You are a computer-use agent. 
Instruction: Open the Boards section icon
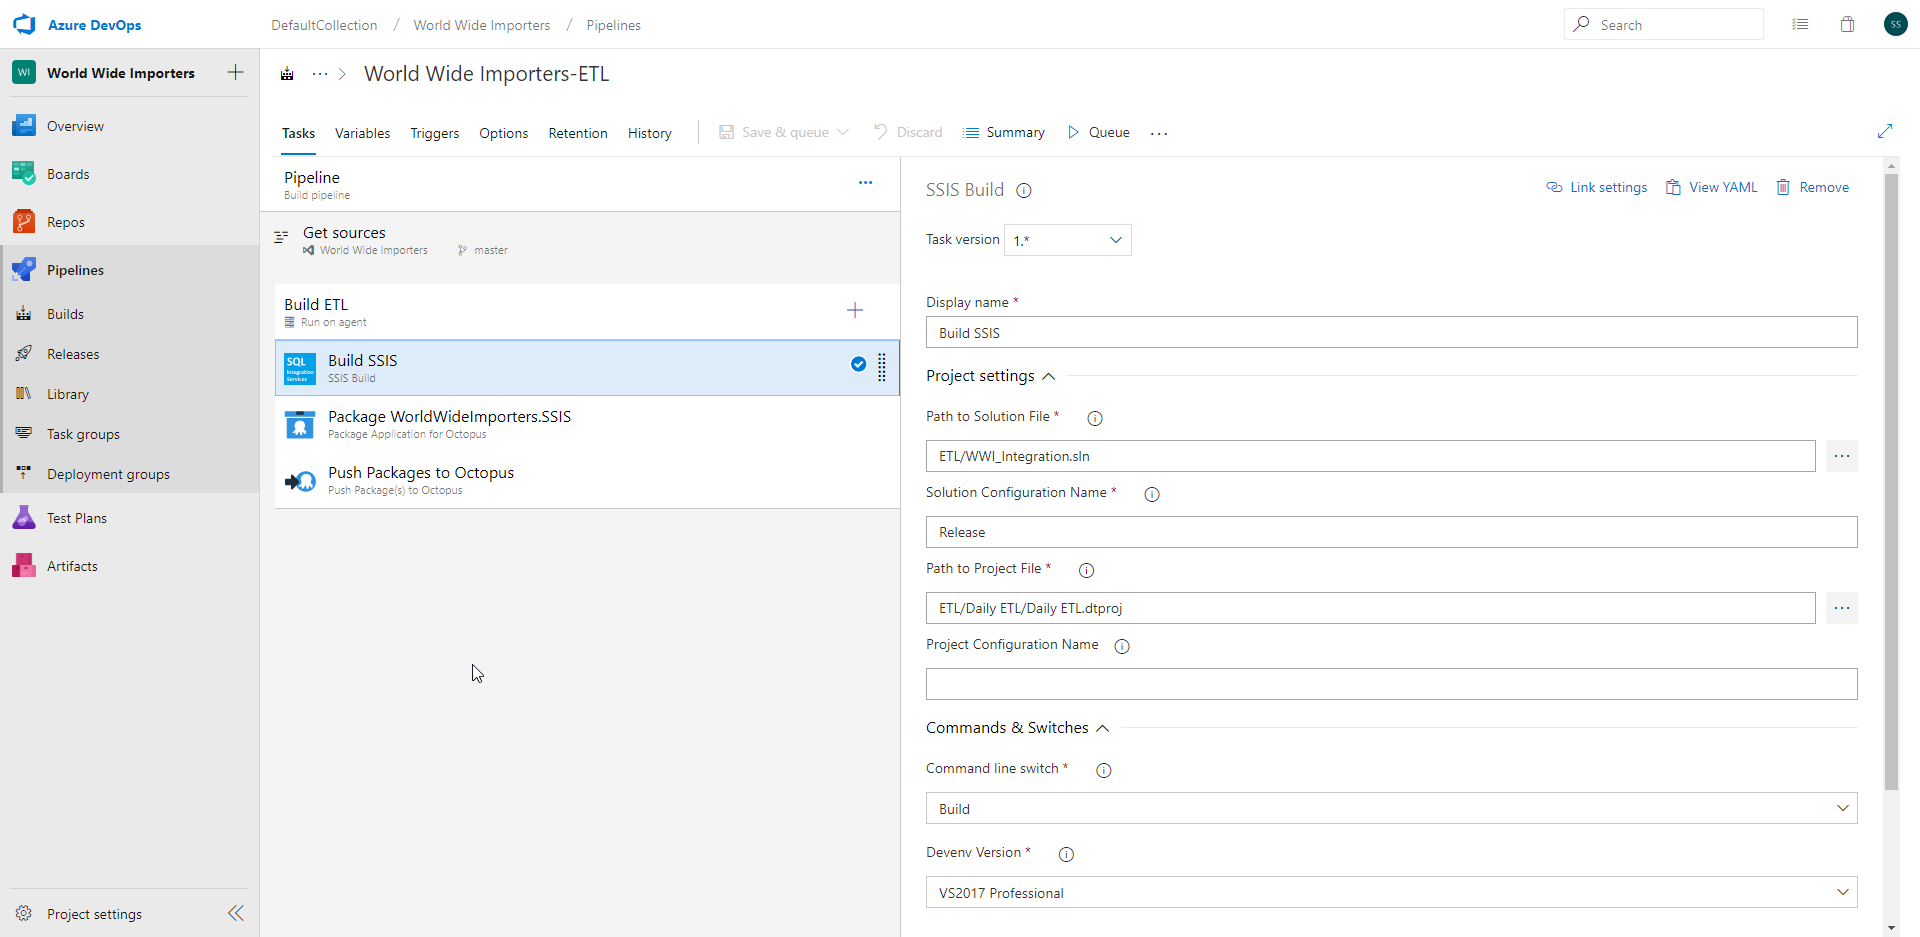tap(24, 174)
